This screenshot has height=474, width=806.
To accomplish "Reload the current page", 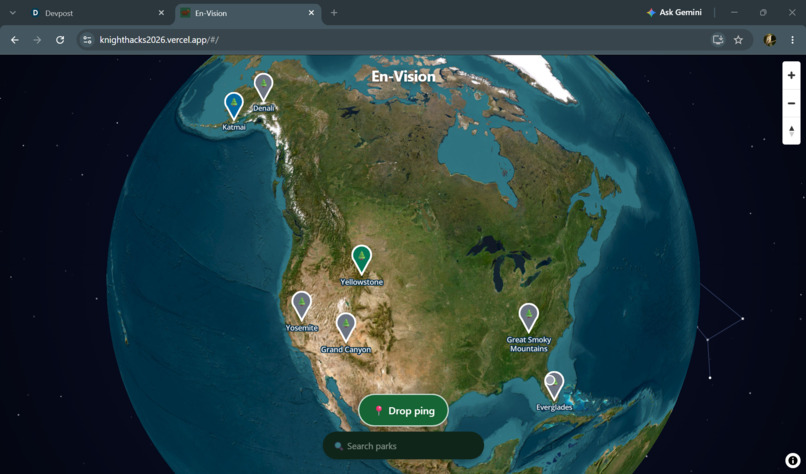I will 60,40.
